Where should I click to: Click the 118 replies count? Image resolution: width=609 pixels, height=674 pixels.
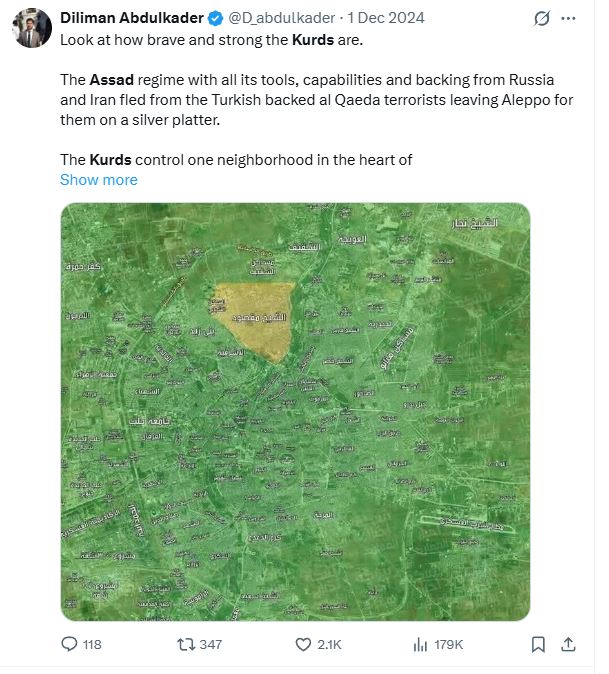(x=92, y=644)
